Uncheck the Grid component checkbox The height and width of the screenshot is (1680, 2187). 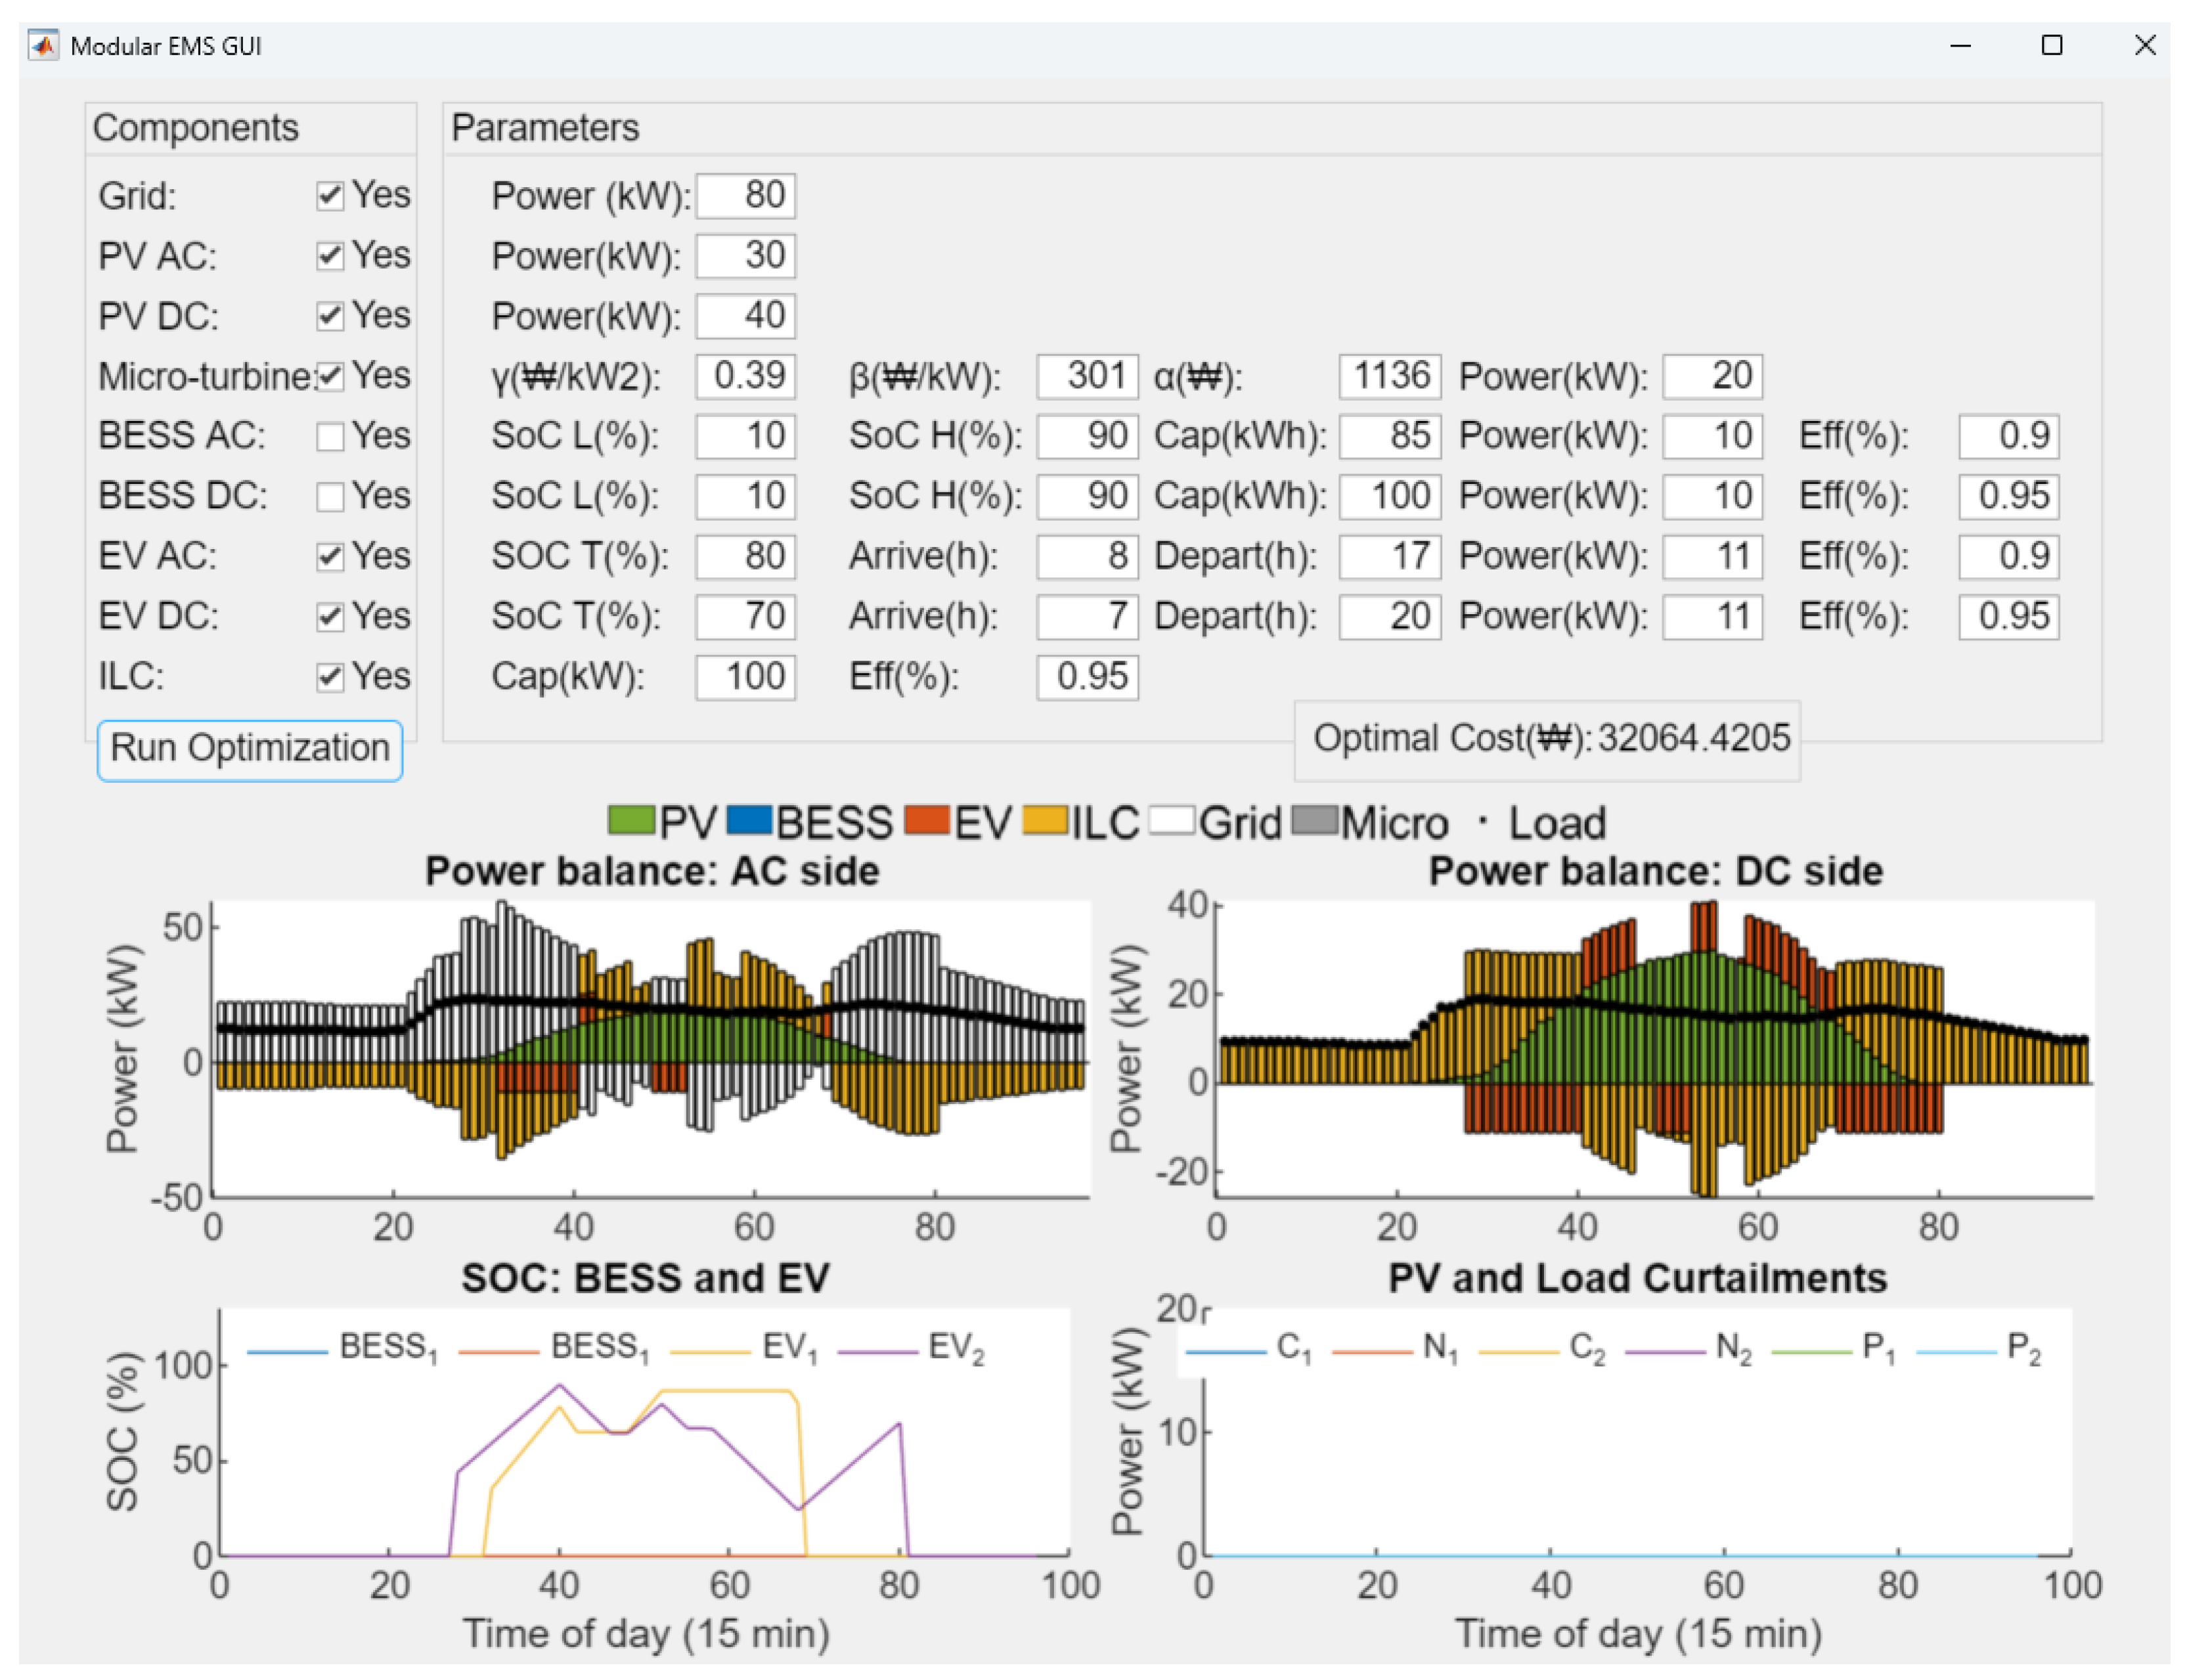pos(330,196)
